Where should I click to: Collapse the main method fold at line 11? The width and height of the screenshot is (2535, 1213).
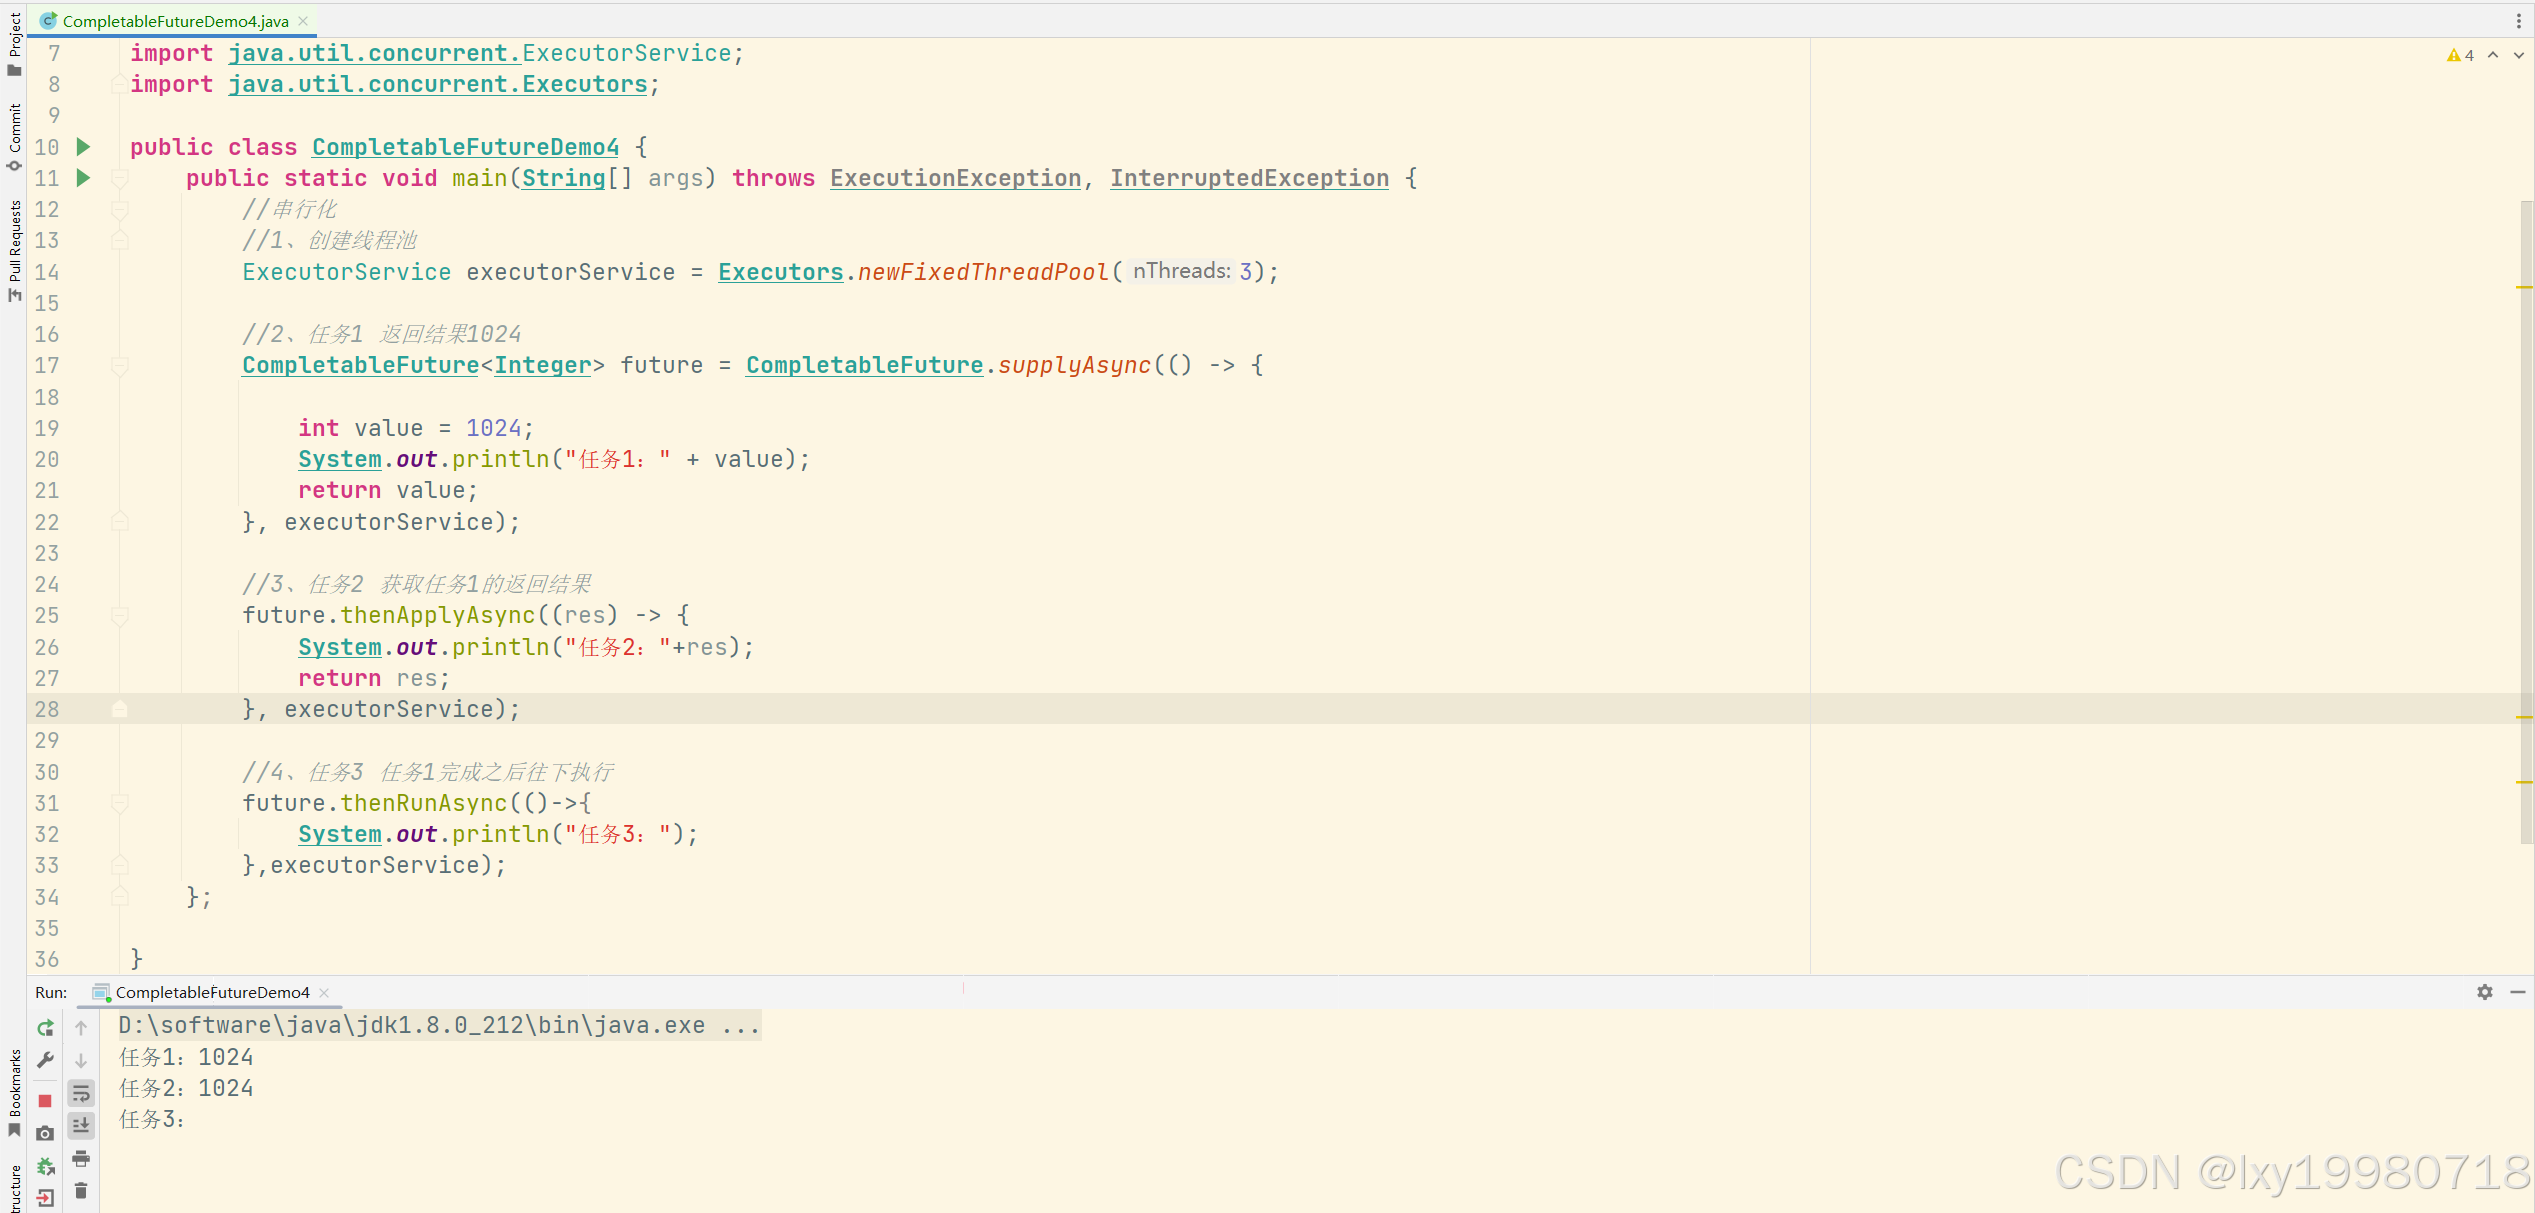point(120,178)
